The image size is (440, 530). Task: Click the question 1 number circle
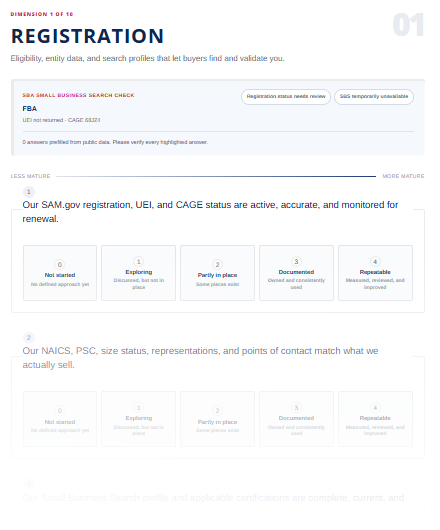click(29, 192)
